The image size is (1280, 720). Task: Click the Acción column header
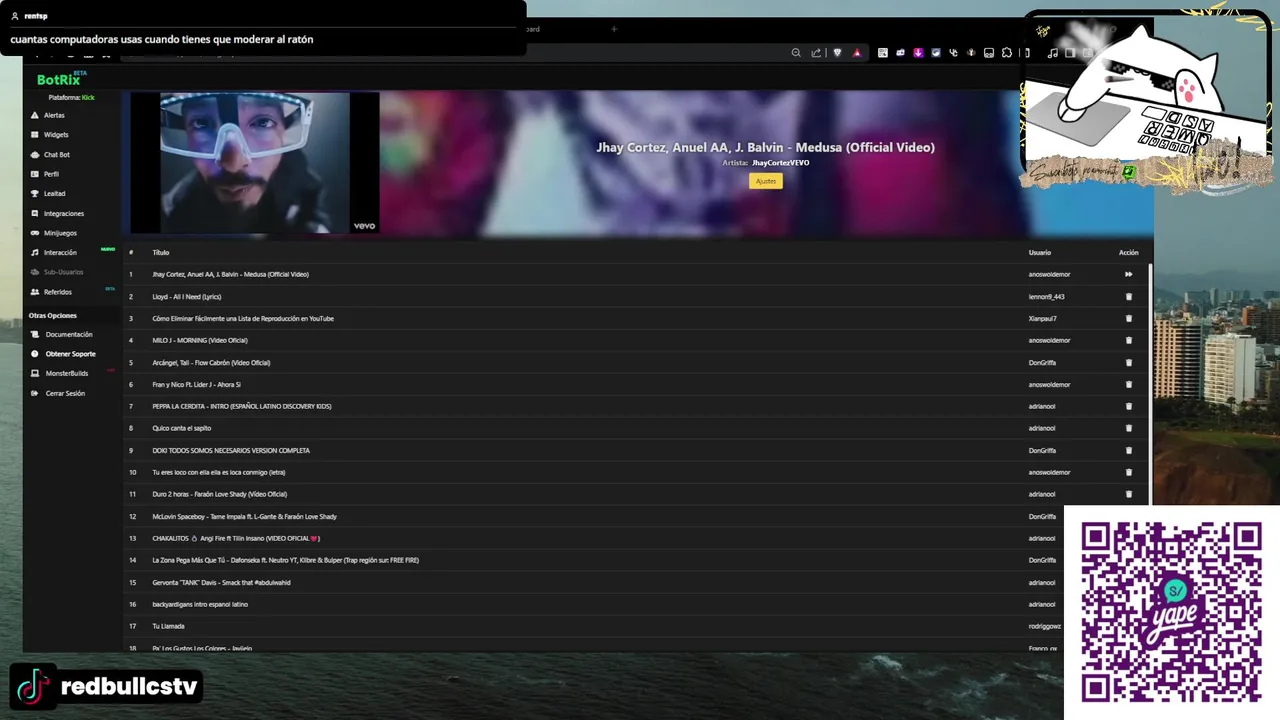point(1129,253)
